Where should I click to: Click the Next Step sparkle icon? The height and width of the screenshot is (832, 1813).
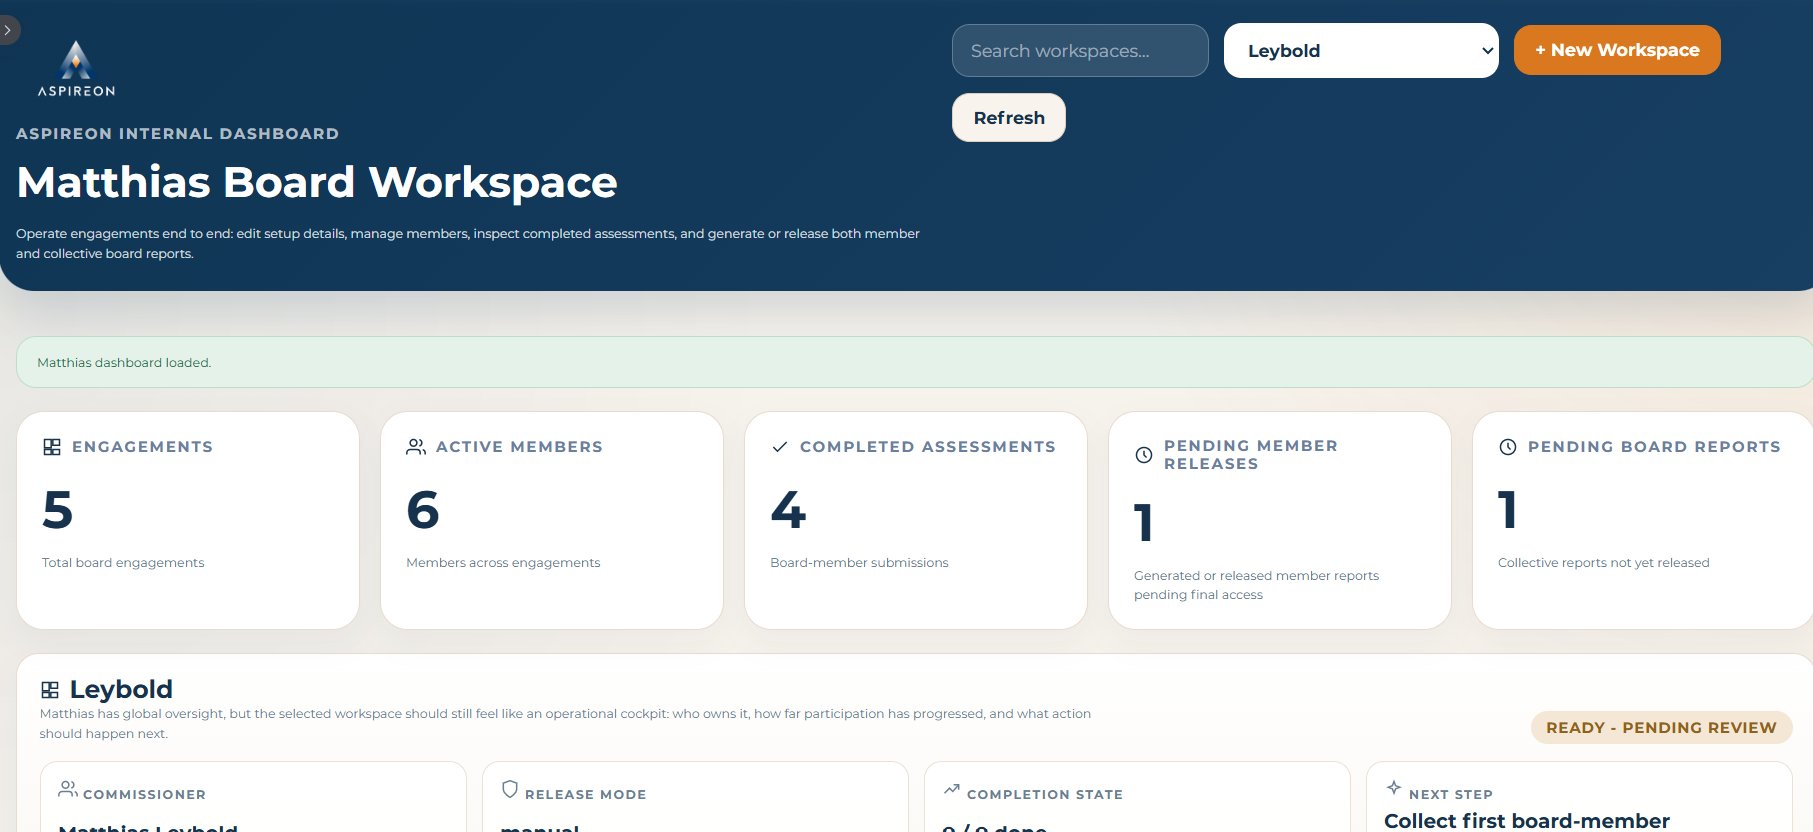1394,788
